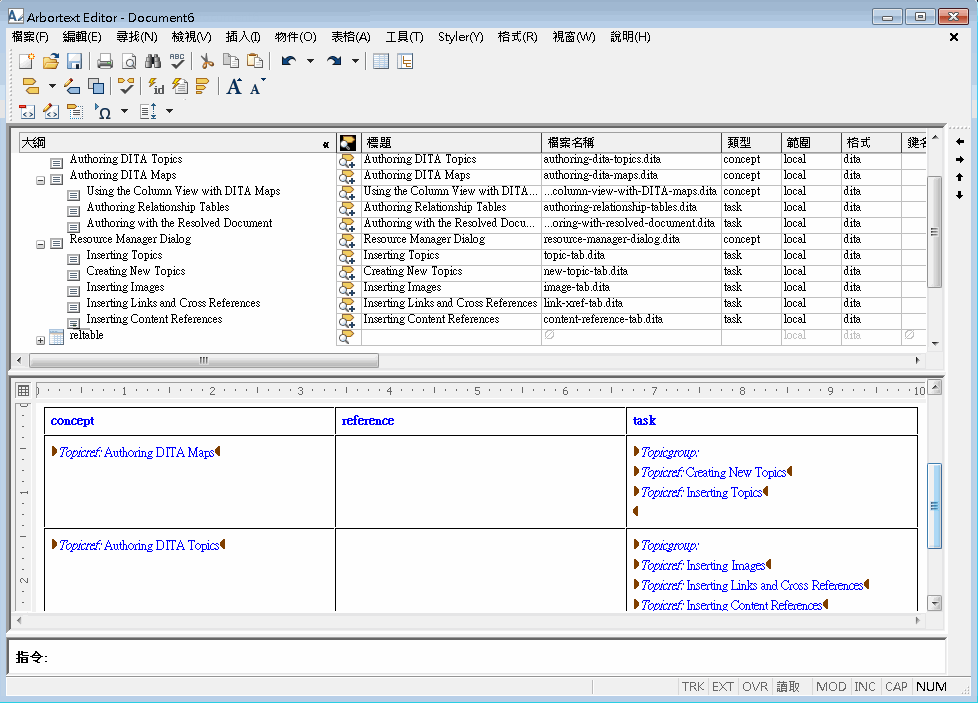Image resolution: width=978 pixels, height=703 pixels.
Task: Click the Open file folder icon
Action: [51, 61]
